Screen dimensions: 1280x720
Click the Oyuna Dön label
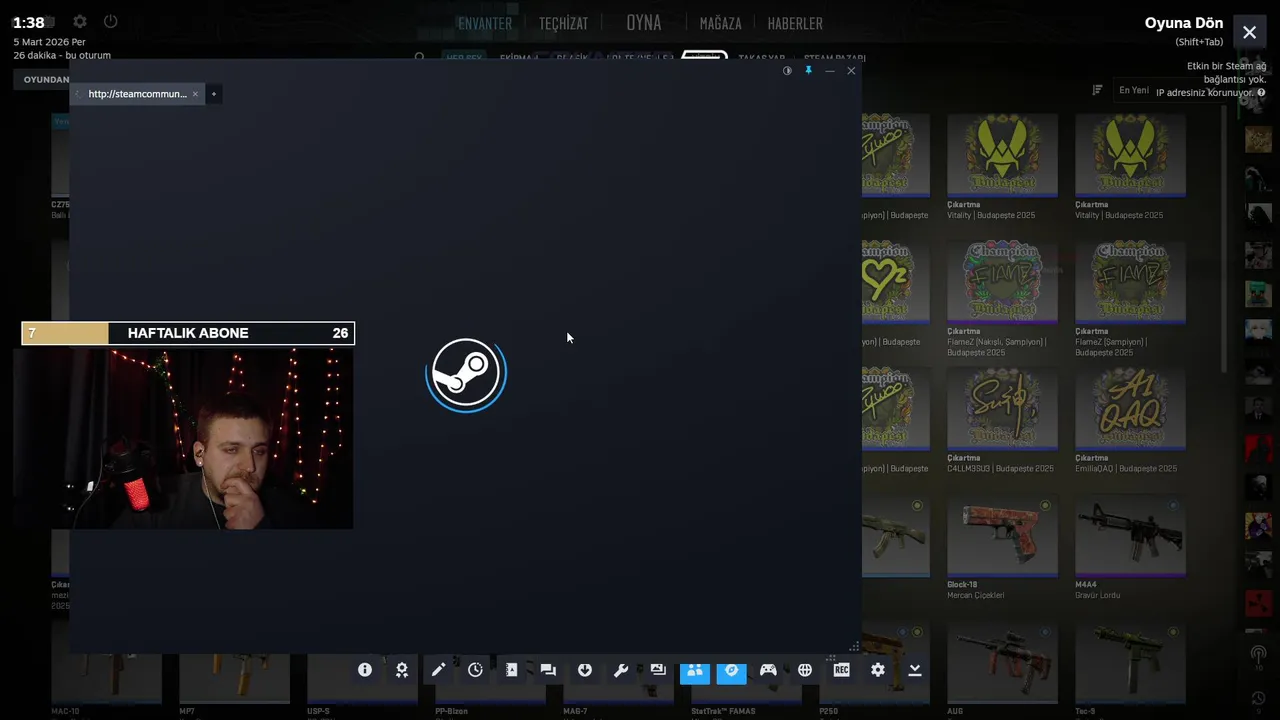point(1184,23)
